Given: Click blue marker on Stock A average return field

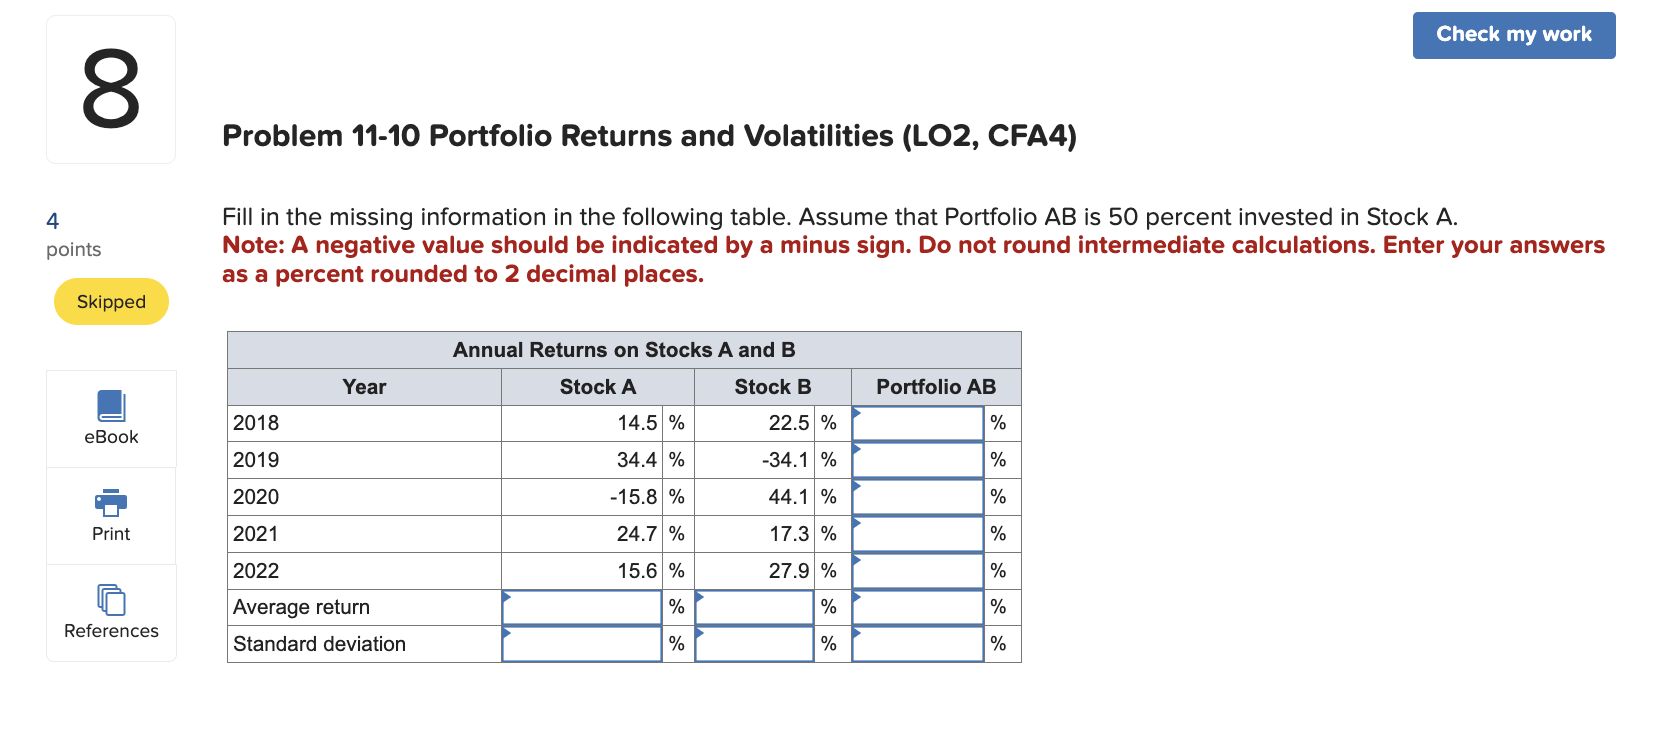Looking at the screenshot, I should tap(506, 597).
